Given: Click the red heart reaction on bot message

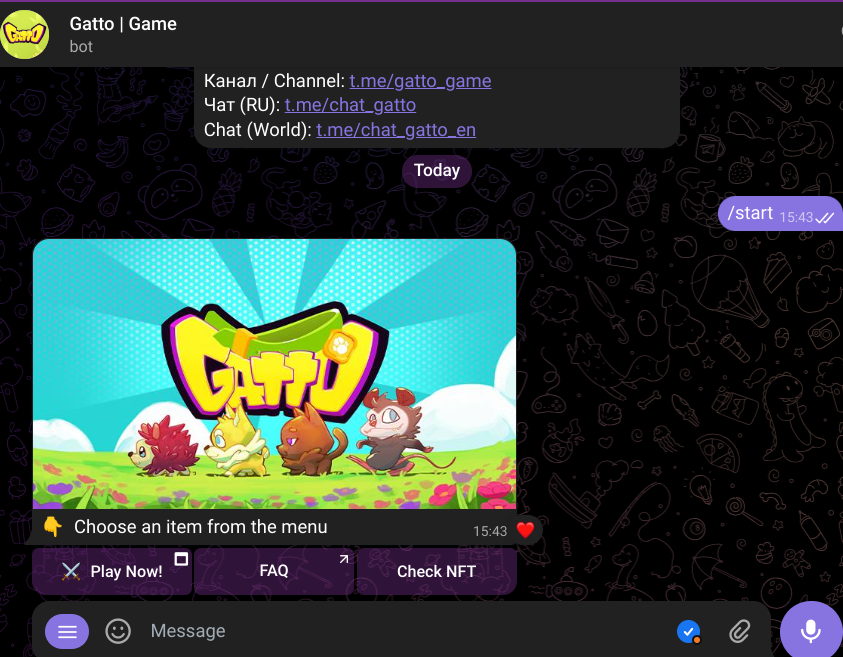Looking at the screenshot, I should (525, 530).
